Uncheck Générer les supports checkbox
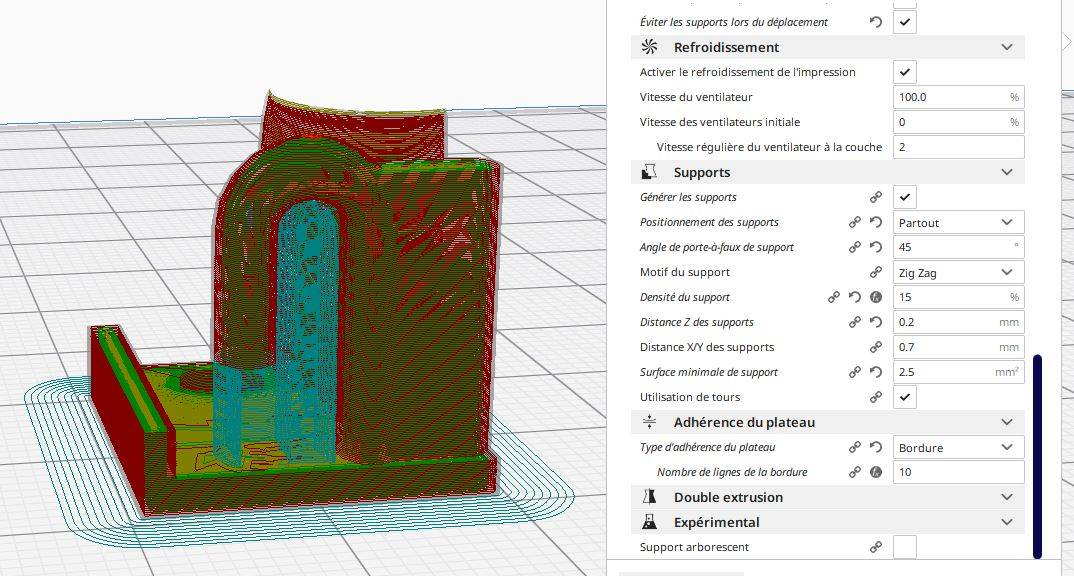This screenshot has width=1074, height=576. (x=905, y=197)
